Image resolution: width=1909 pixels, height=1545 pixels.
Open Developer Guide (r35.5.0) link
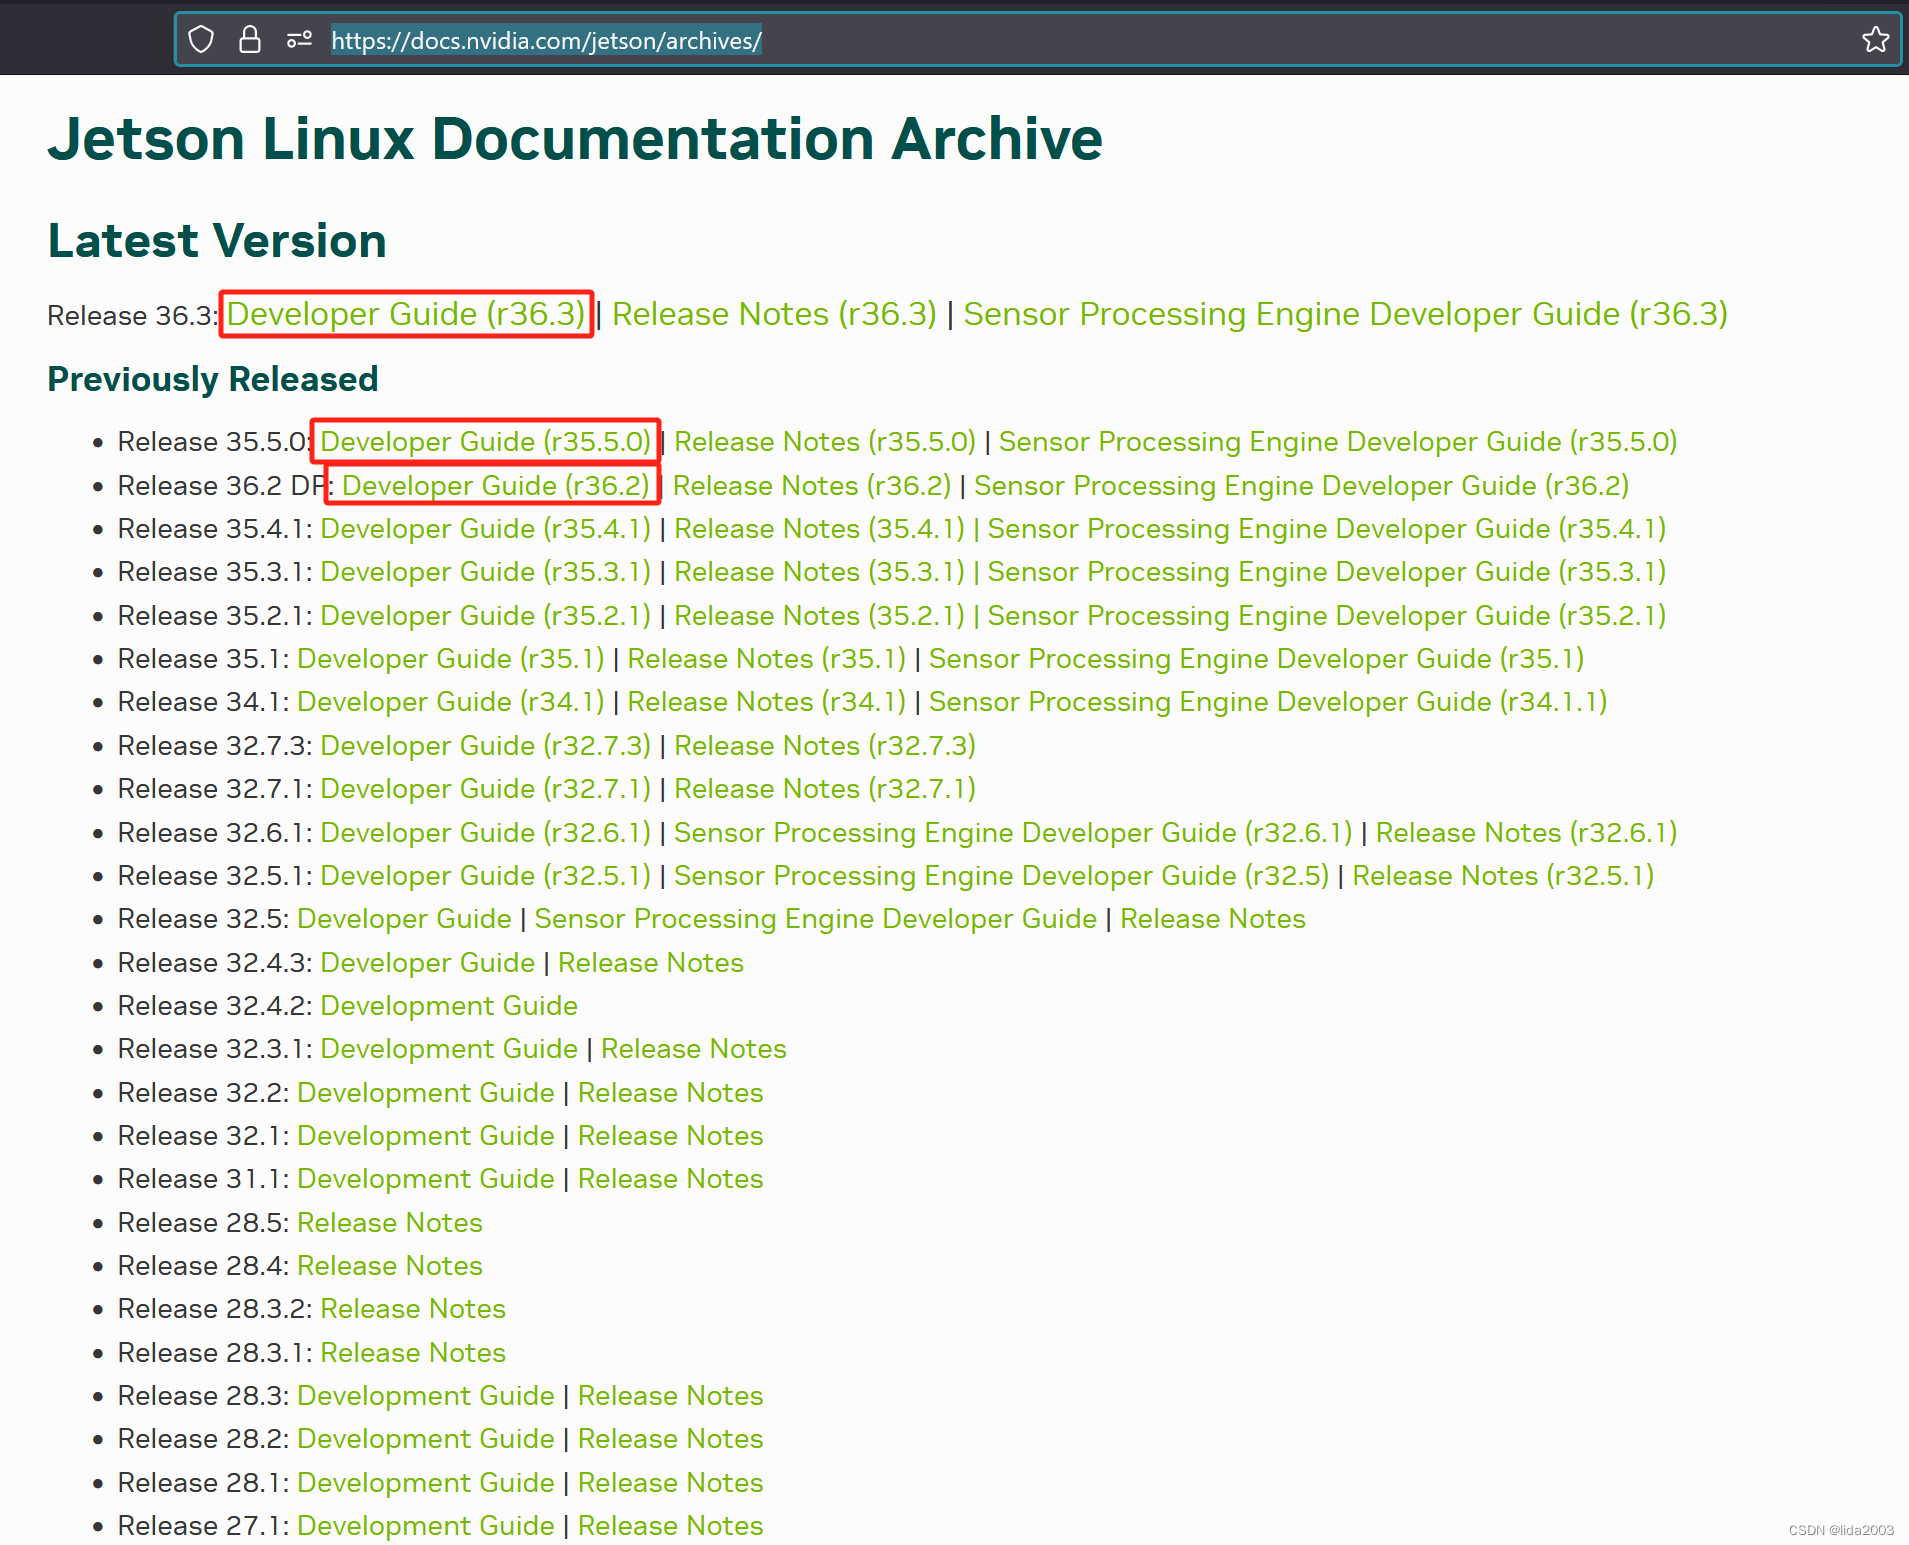tap(485, 442)
